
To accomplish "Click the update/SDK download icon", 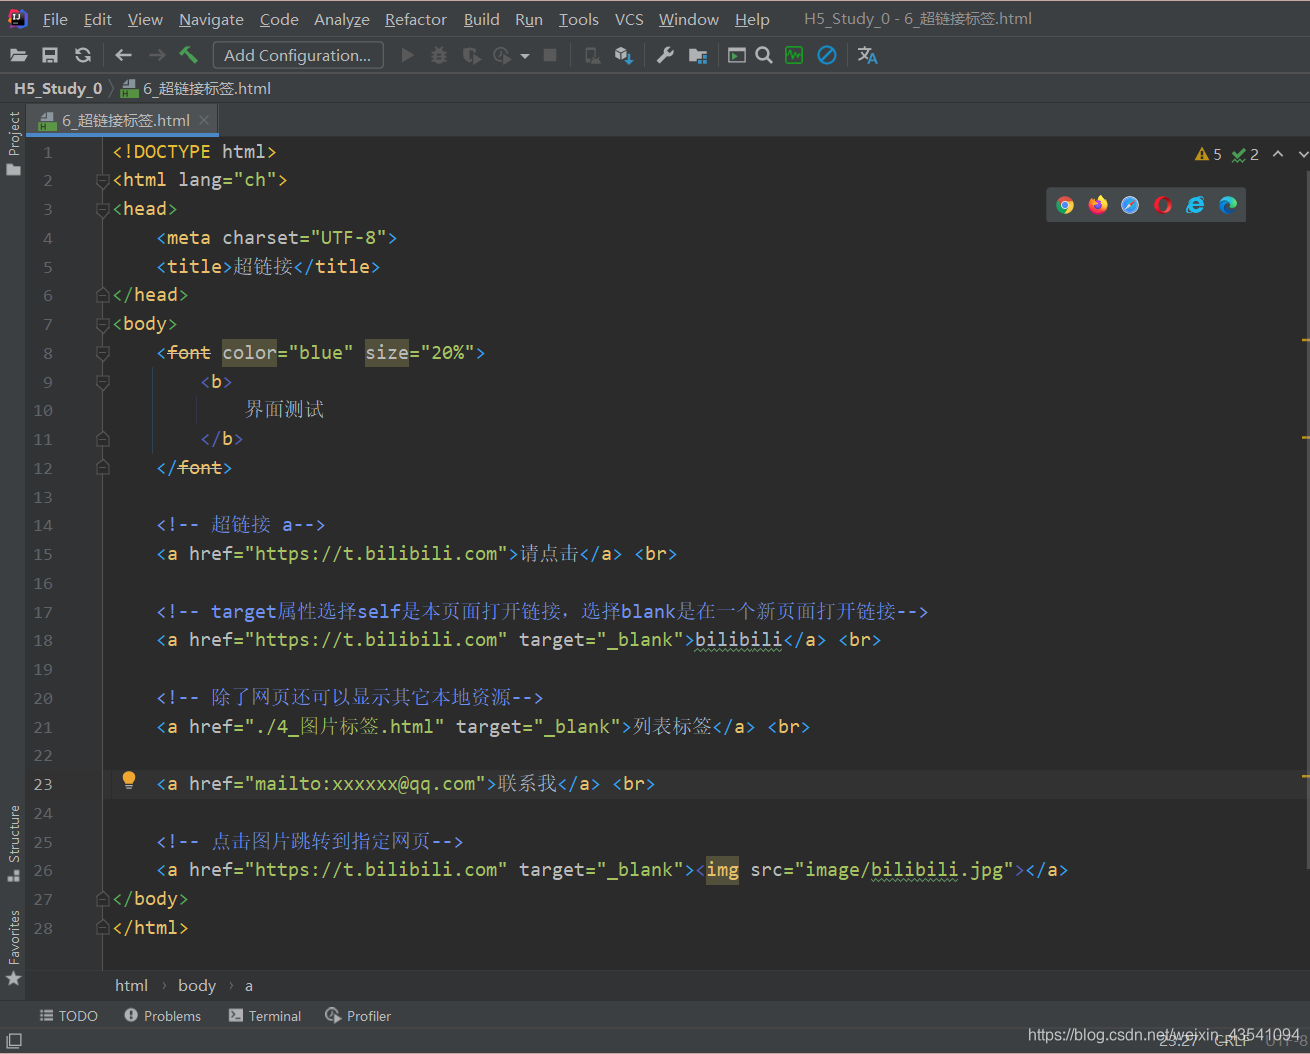I will [x=624, y=55].
